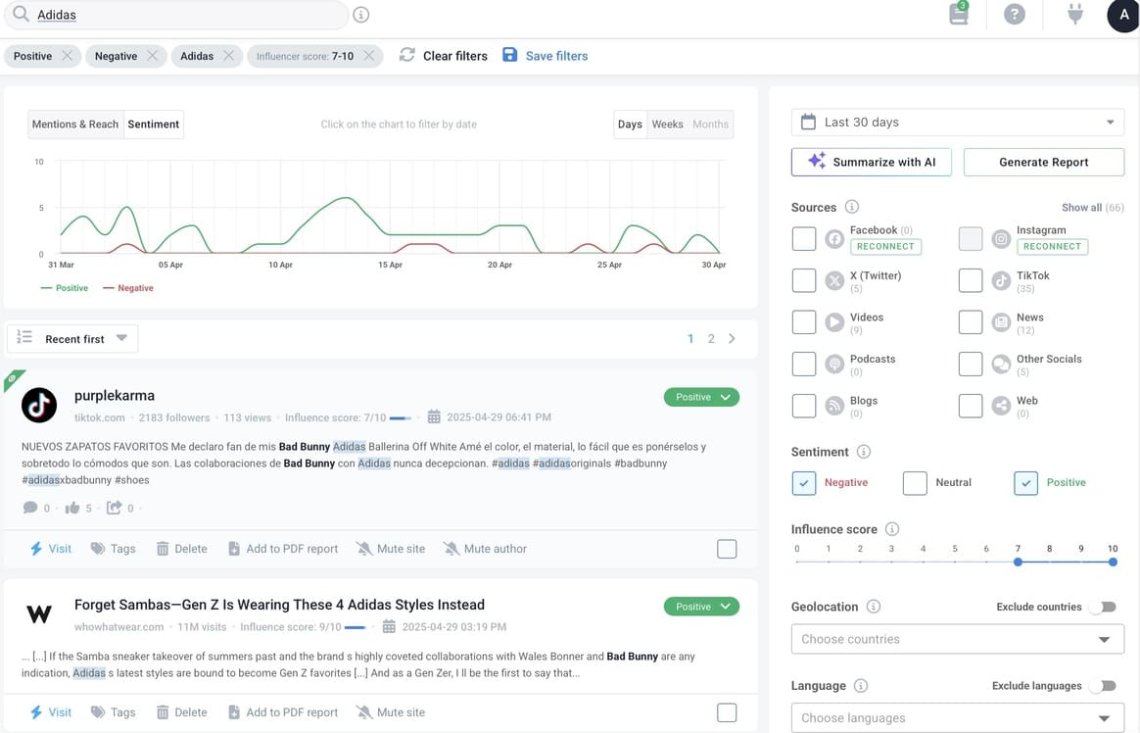Open whowhatwear mention Positive sentiment dropdown
Image resolution: width=1140 pixels, height=733 pixels.
702,606
